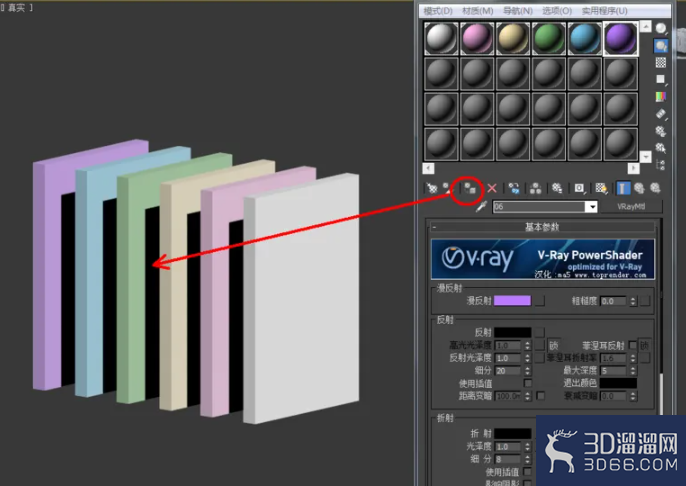Click Show Shaded Material in Viewport icon

pyautogui.click(x=601, y=189)
